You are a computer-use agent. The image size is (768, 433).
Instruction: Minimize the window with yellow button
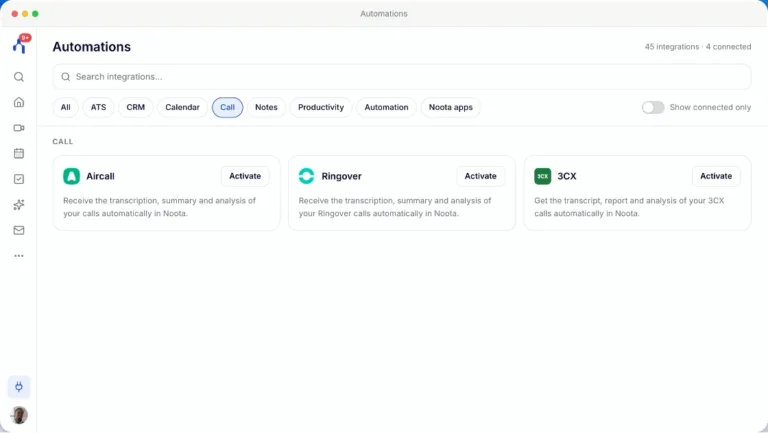[x=25, y=14]
